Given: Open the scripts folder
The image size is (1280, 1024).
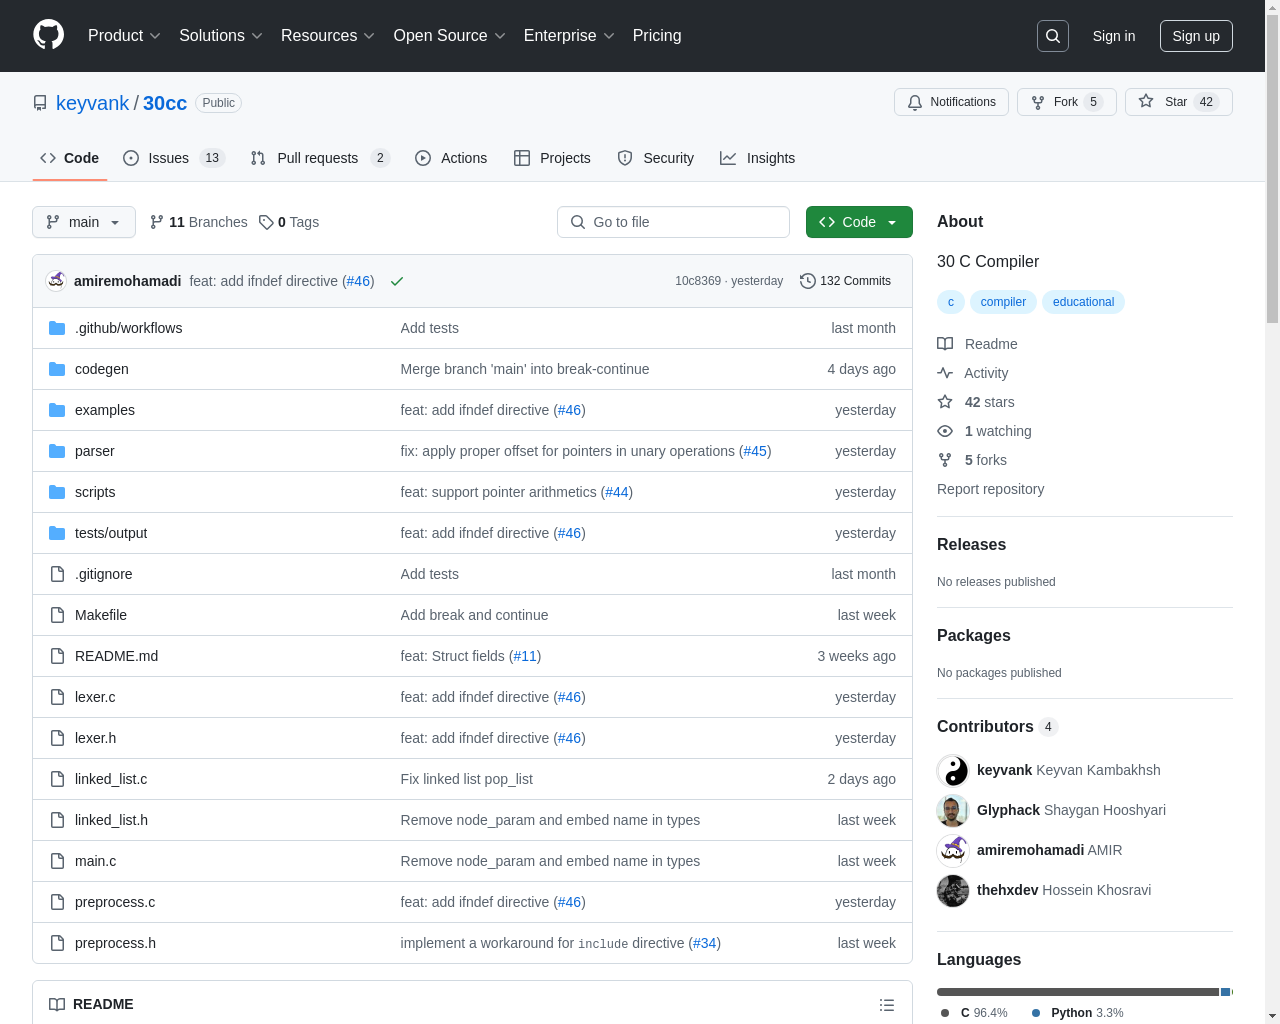Looking at the screenshot, I should coord(95,492).
